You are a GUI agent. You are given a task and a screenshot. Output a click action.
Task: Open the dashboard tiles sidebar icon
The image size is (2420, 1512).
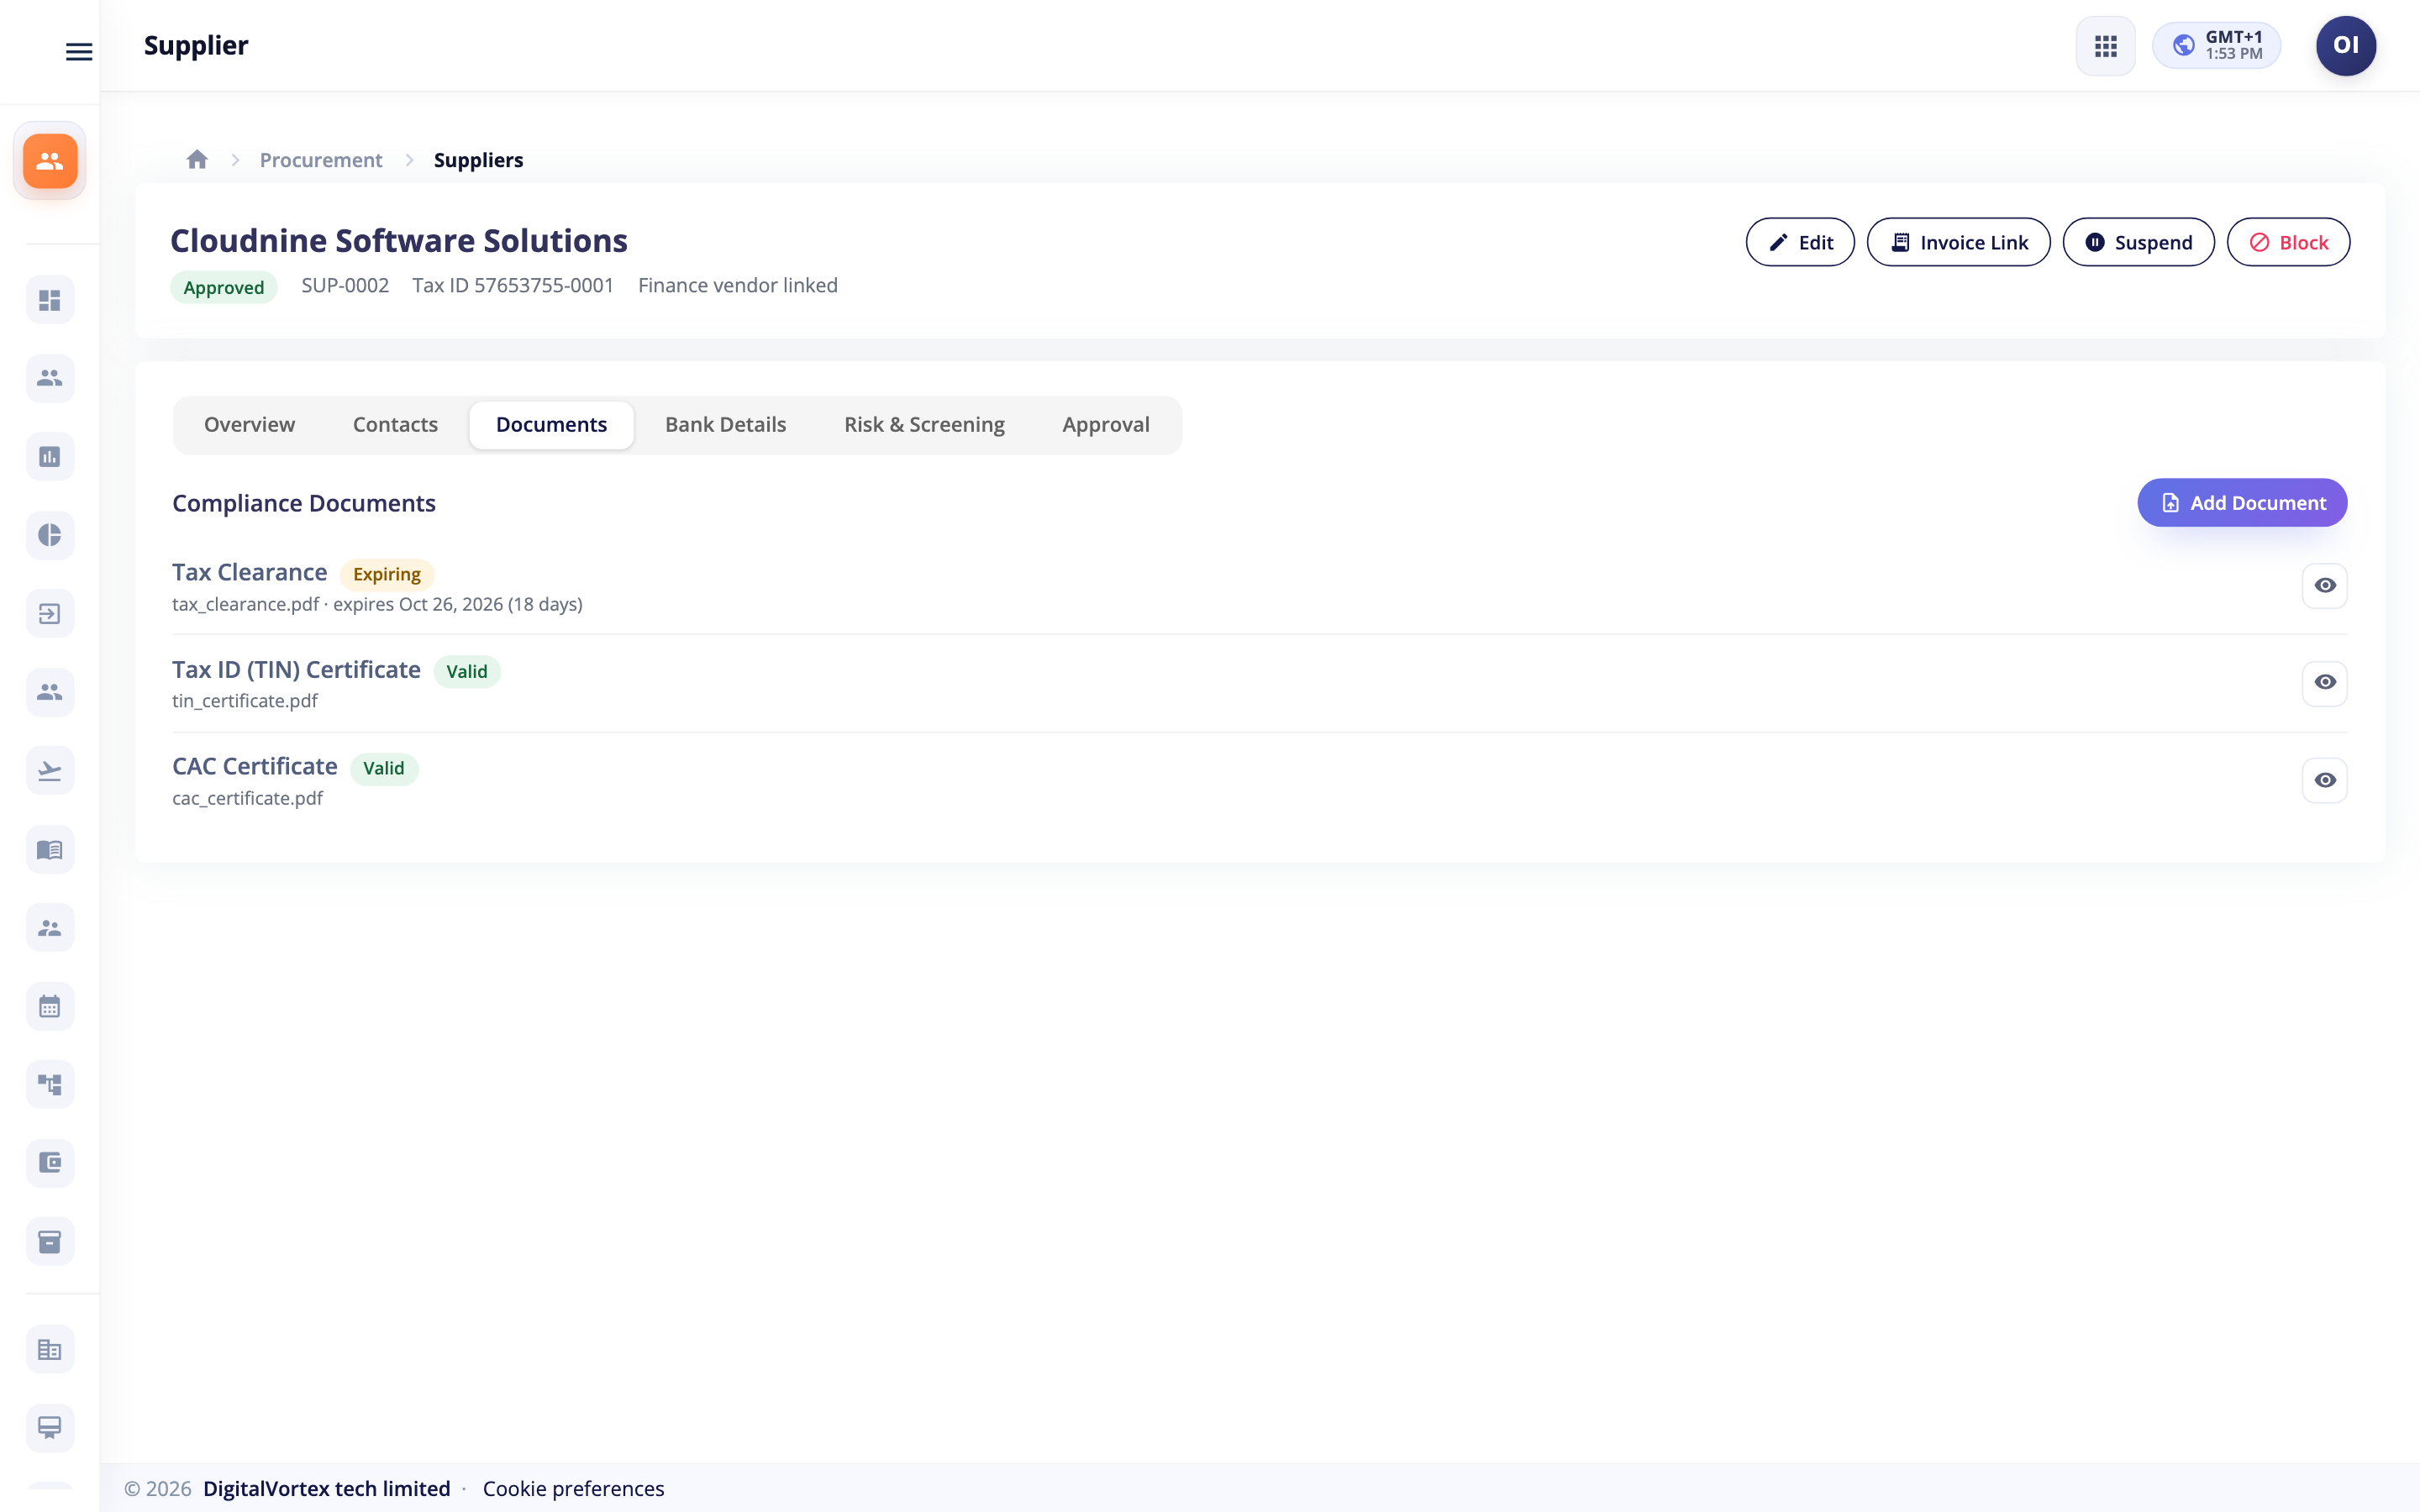(x=50, y=300)
